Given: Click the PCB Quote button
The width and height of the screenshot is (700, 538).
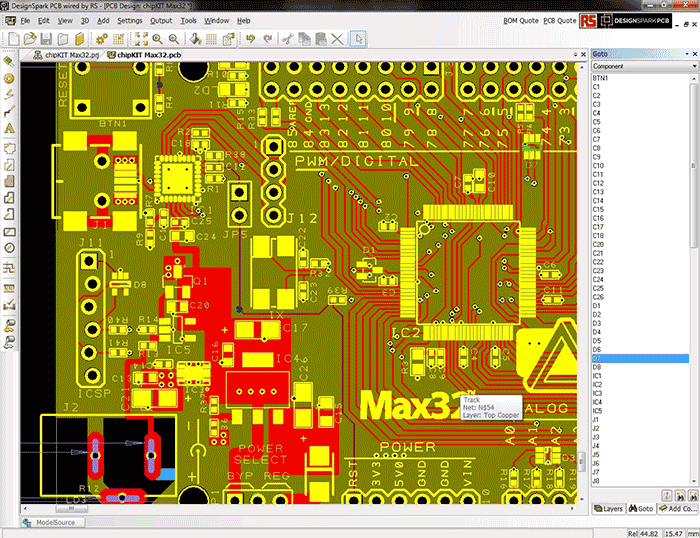Looking at the screenshot, I should (559, 21).
